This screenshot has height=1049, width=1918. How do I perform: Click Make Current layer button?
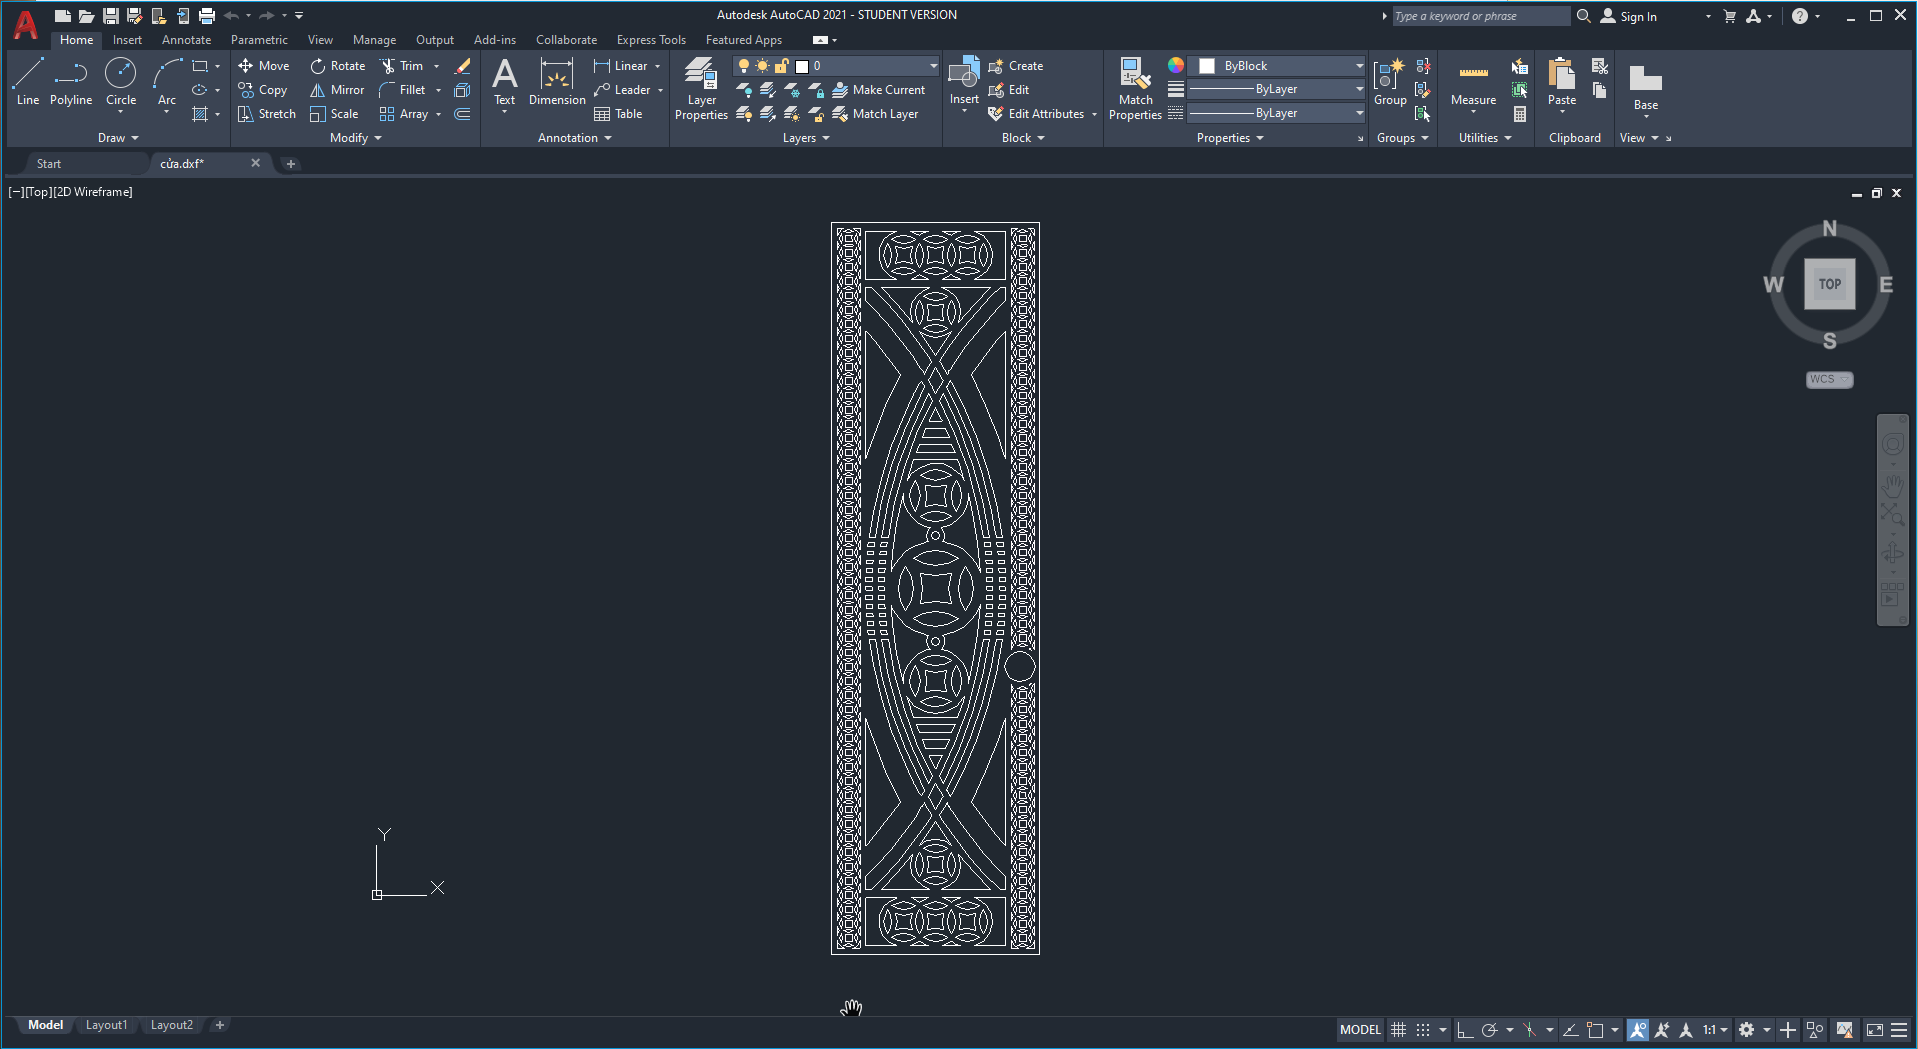point(879,90)
